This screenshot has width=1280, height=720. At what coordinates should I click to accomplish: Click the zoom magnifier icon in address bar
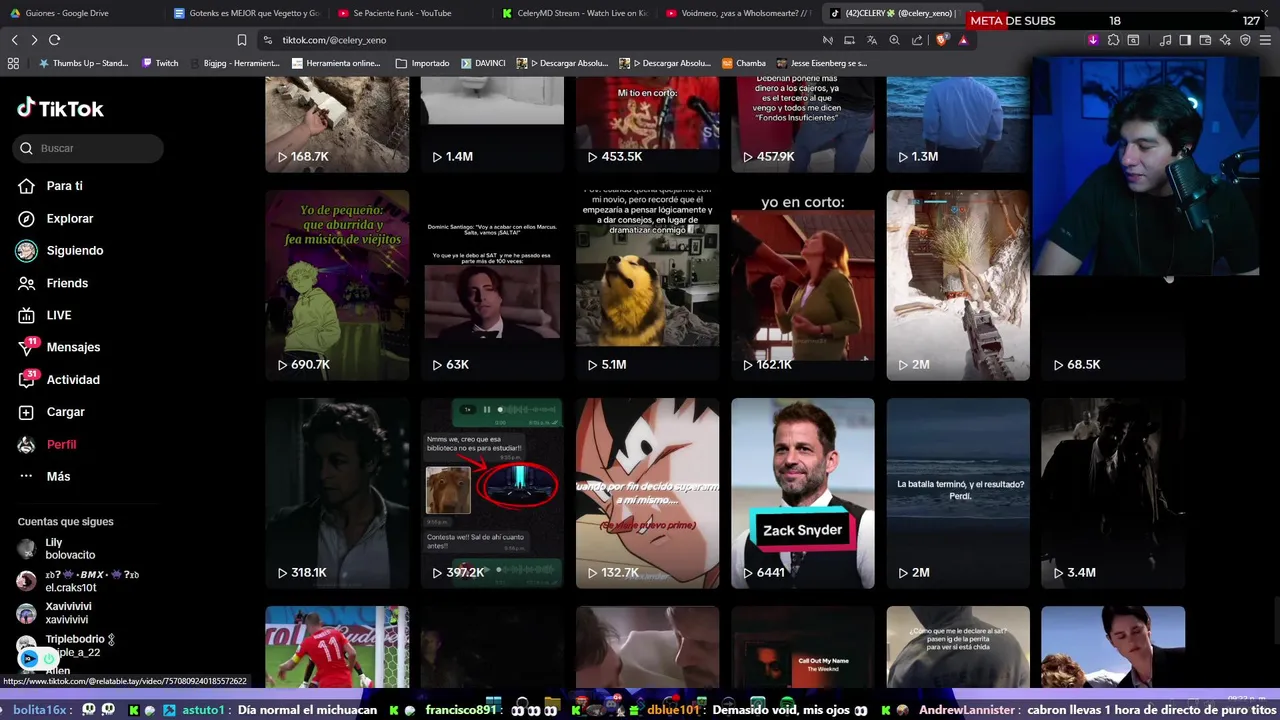[894, 40]
